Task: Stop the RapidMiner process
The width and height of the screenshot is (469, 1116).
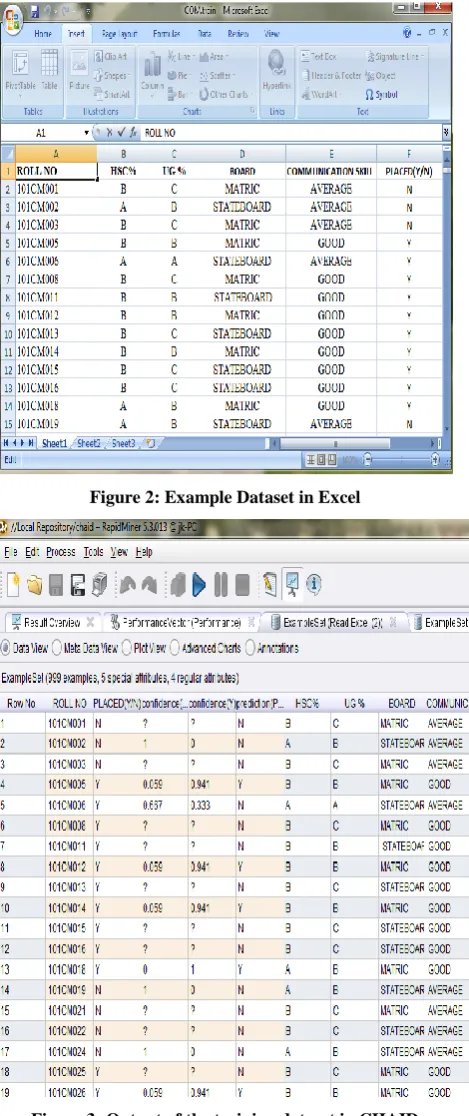Action: tap(243, 585)
